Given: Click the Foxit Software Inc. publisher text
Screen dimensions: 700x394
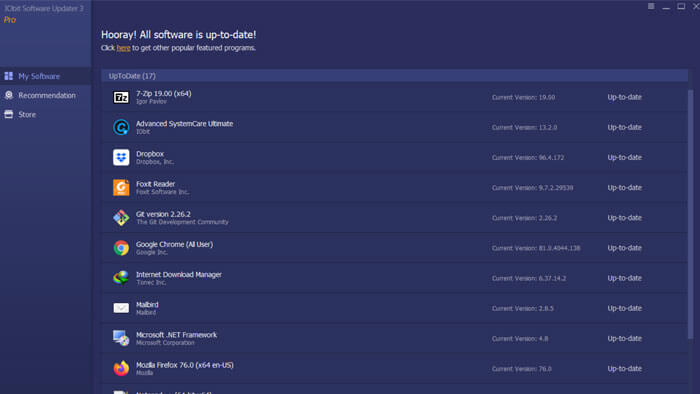Looking at the screenshot, I should point(162,192).
